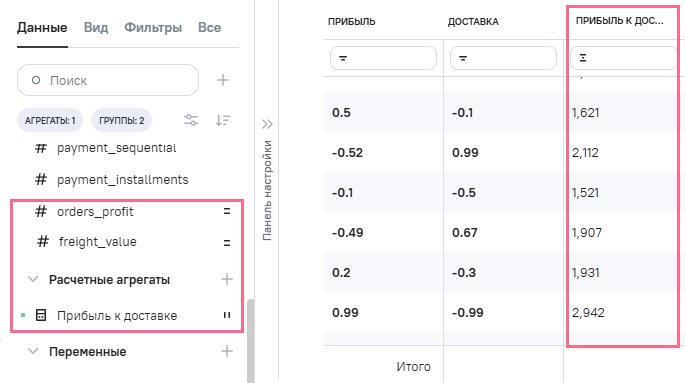Switch to the Вид tab

tap(96, 28)
